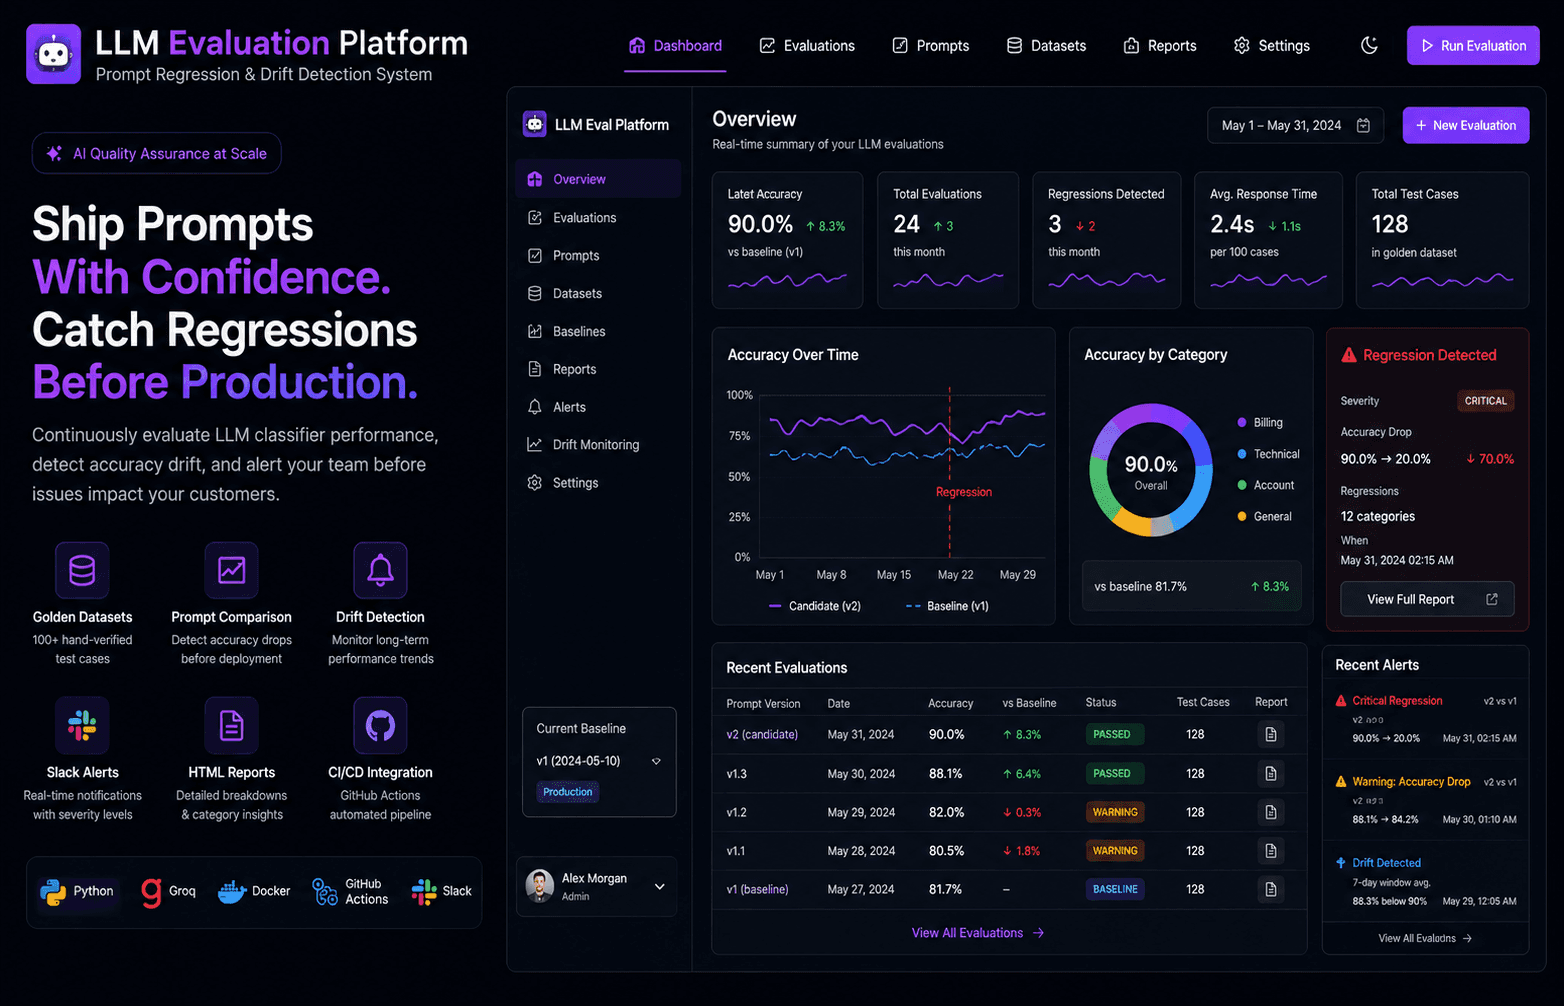Toggle dark mode moon icon

pyautogui.click(x=1369, y=45)
